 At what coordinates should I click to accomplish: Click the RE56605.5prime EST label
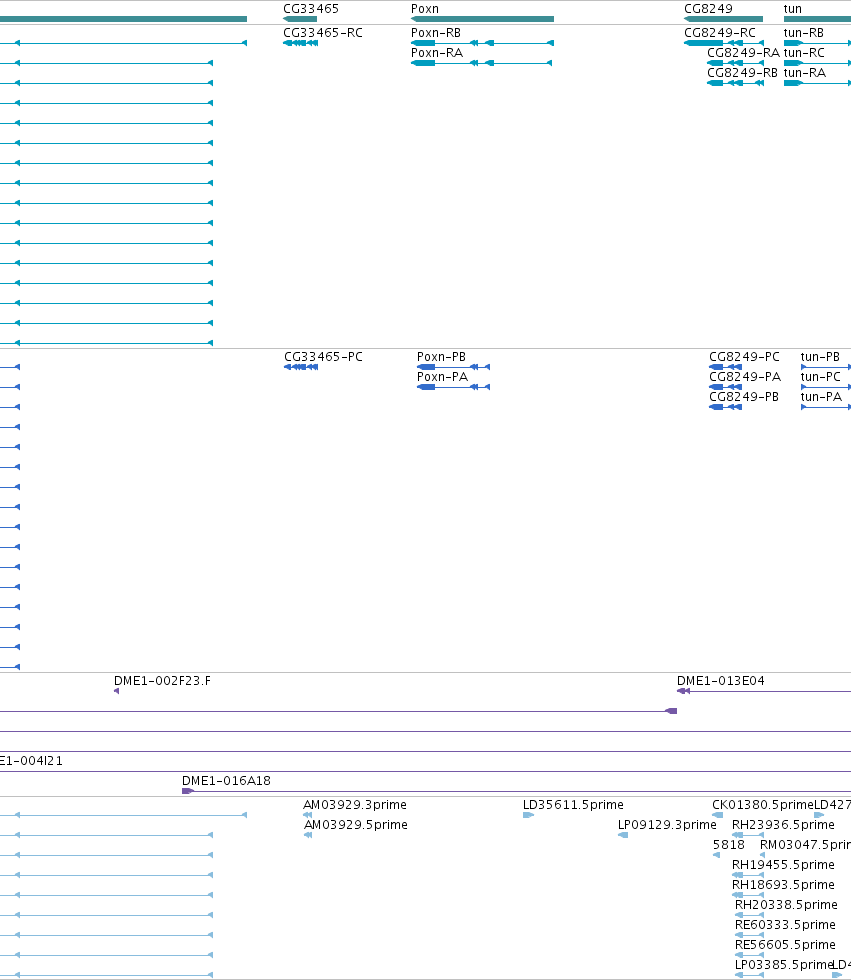coord(785,944)
